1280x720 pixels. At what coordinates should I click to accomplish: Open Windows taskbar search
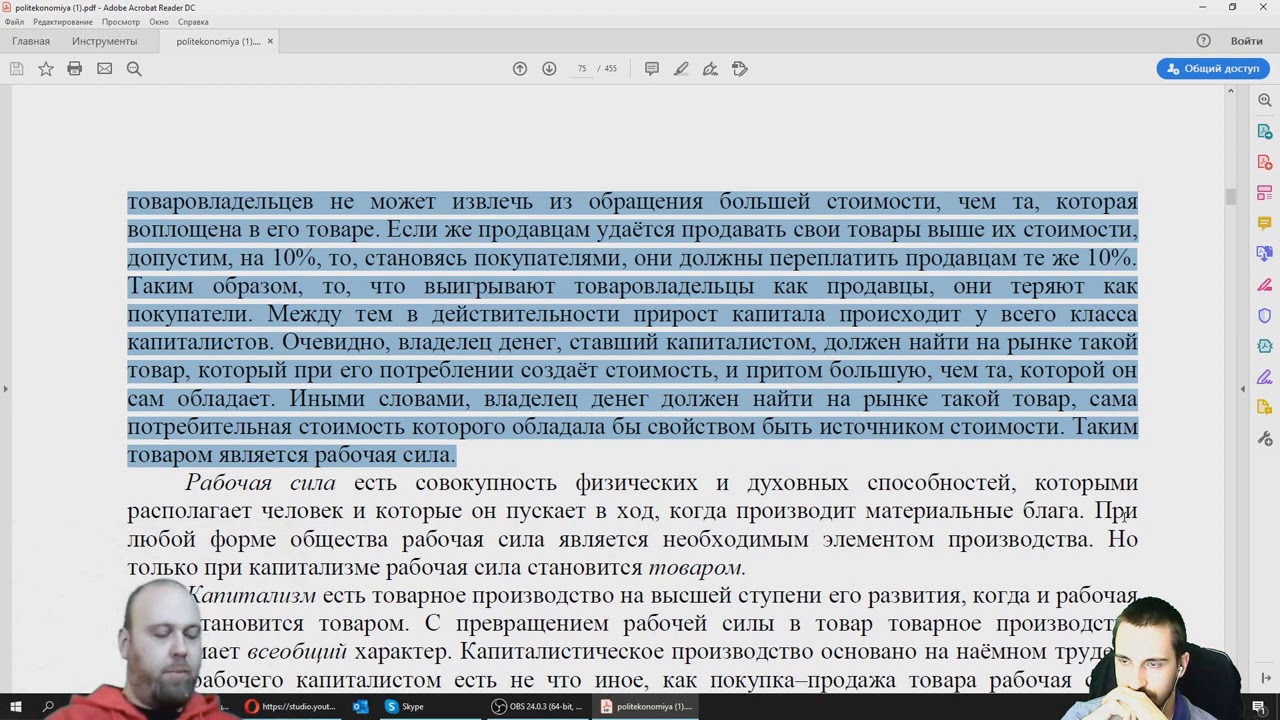[x=48, y=706]
